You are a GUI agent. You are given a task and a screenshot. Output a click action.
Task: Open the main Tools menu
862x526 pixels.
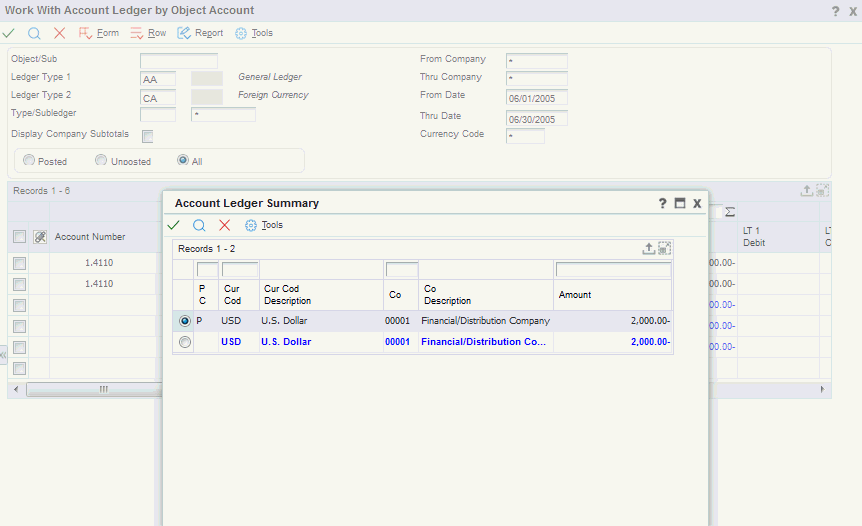coord(253,33)
